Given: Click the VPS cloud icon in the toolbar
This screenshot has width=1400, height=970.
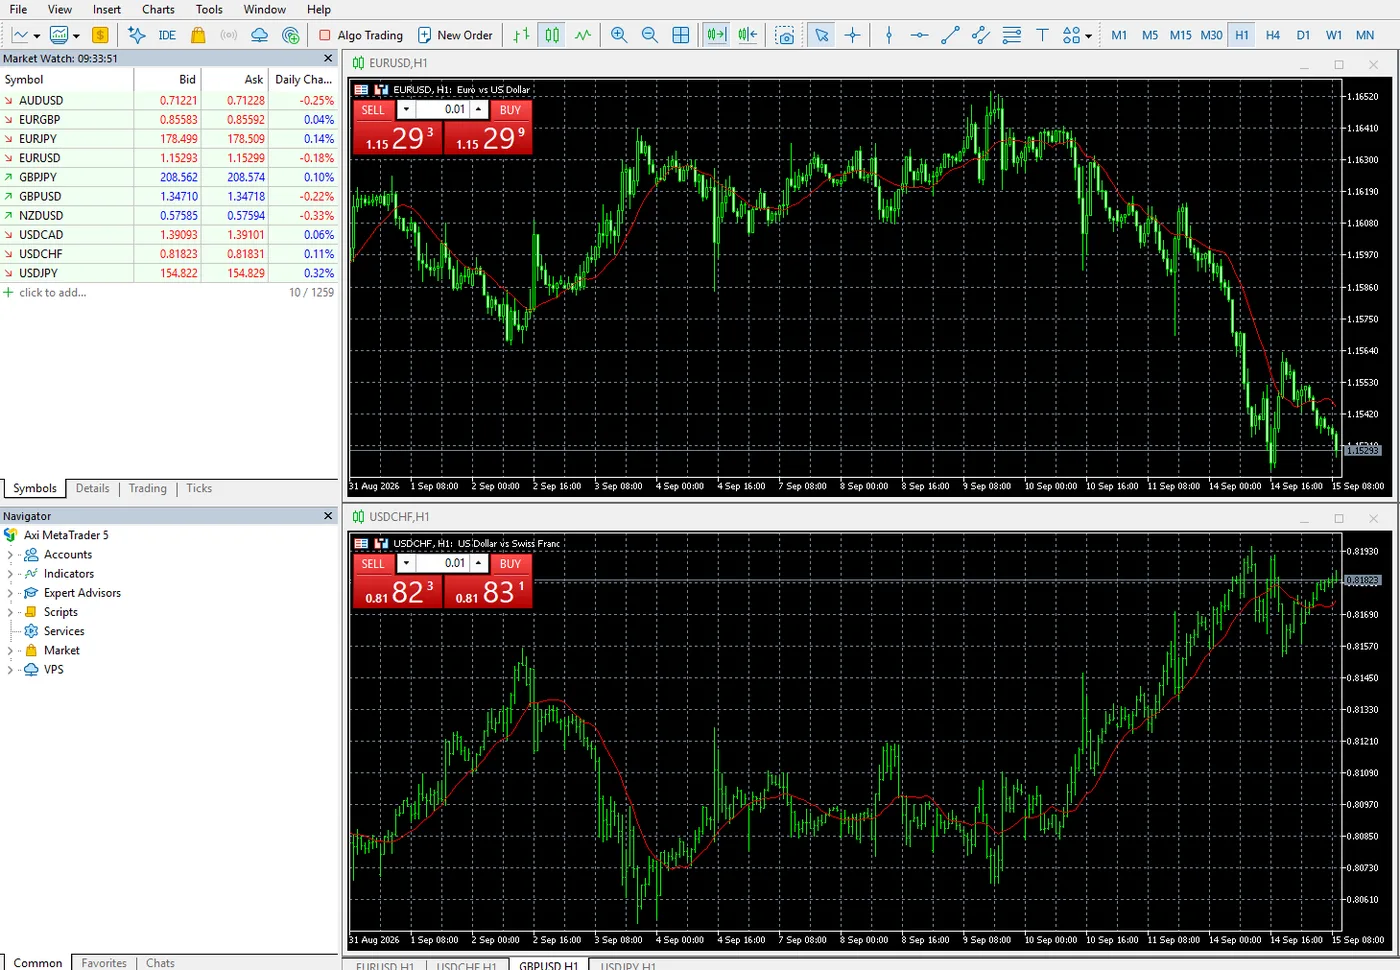Looking at the screenshot, I should (x=259, y=35).
